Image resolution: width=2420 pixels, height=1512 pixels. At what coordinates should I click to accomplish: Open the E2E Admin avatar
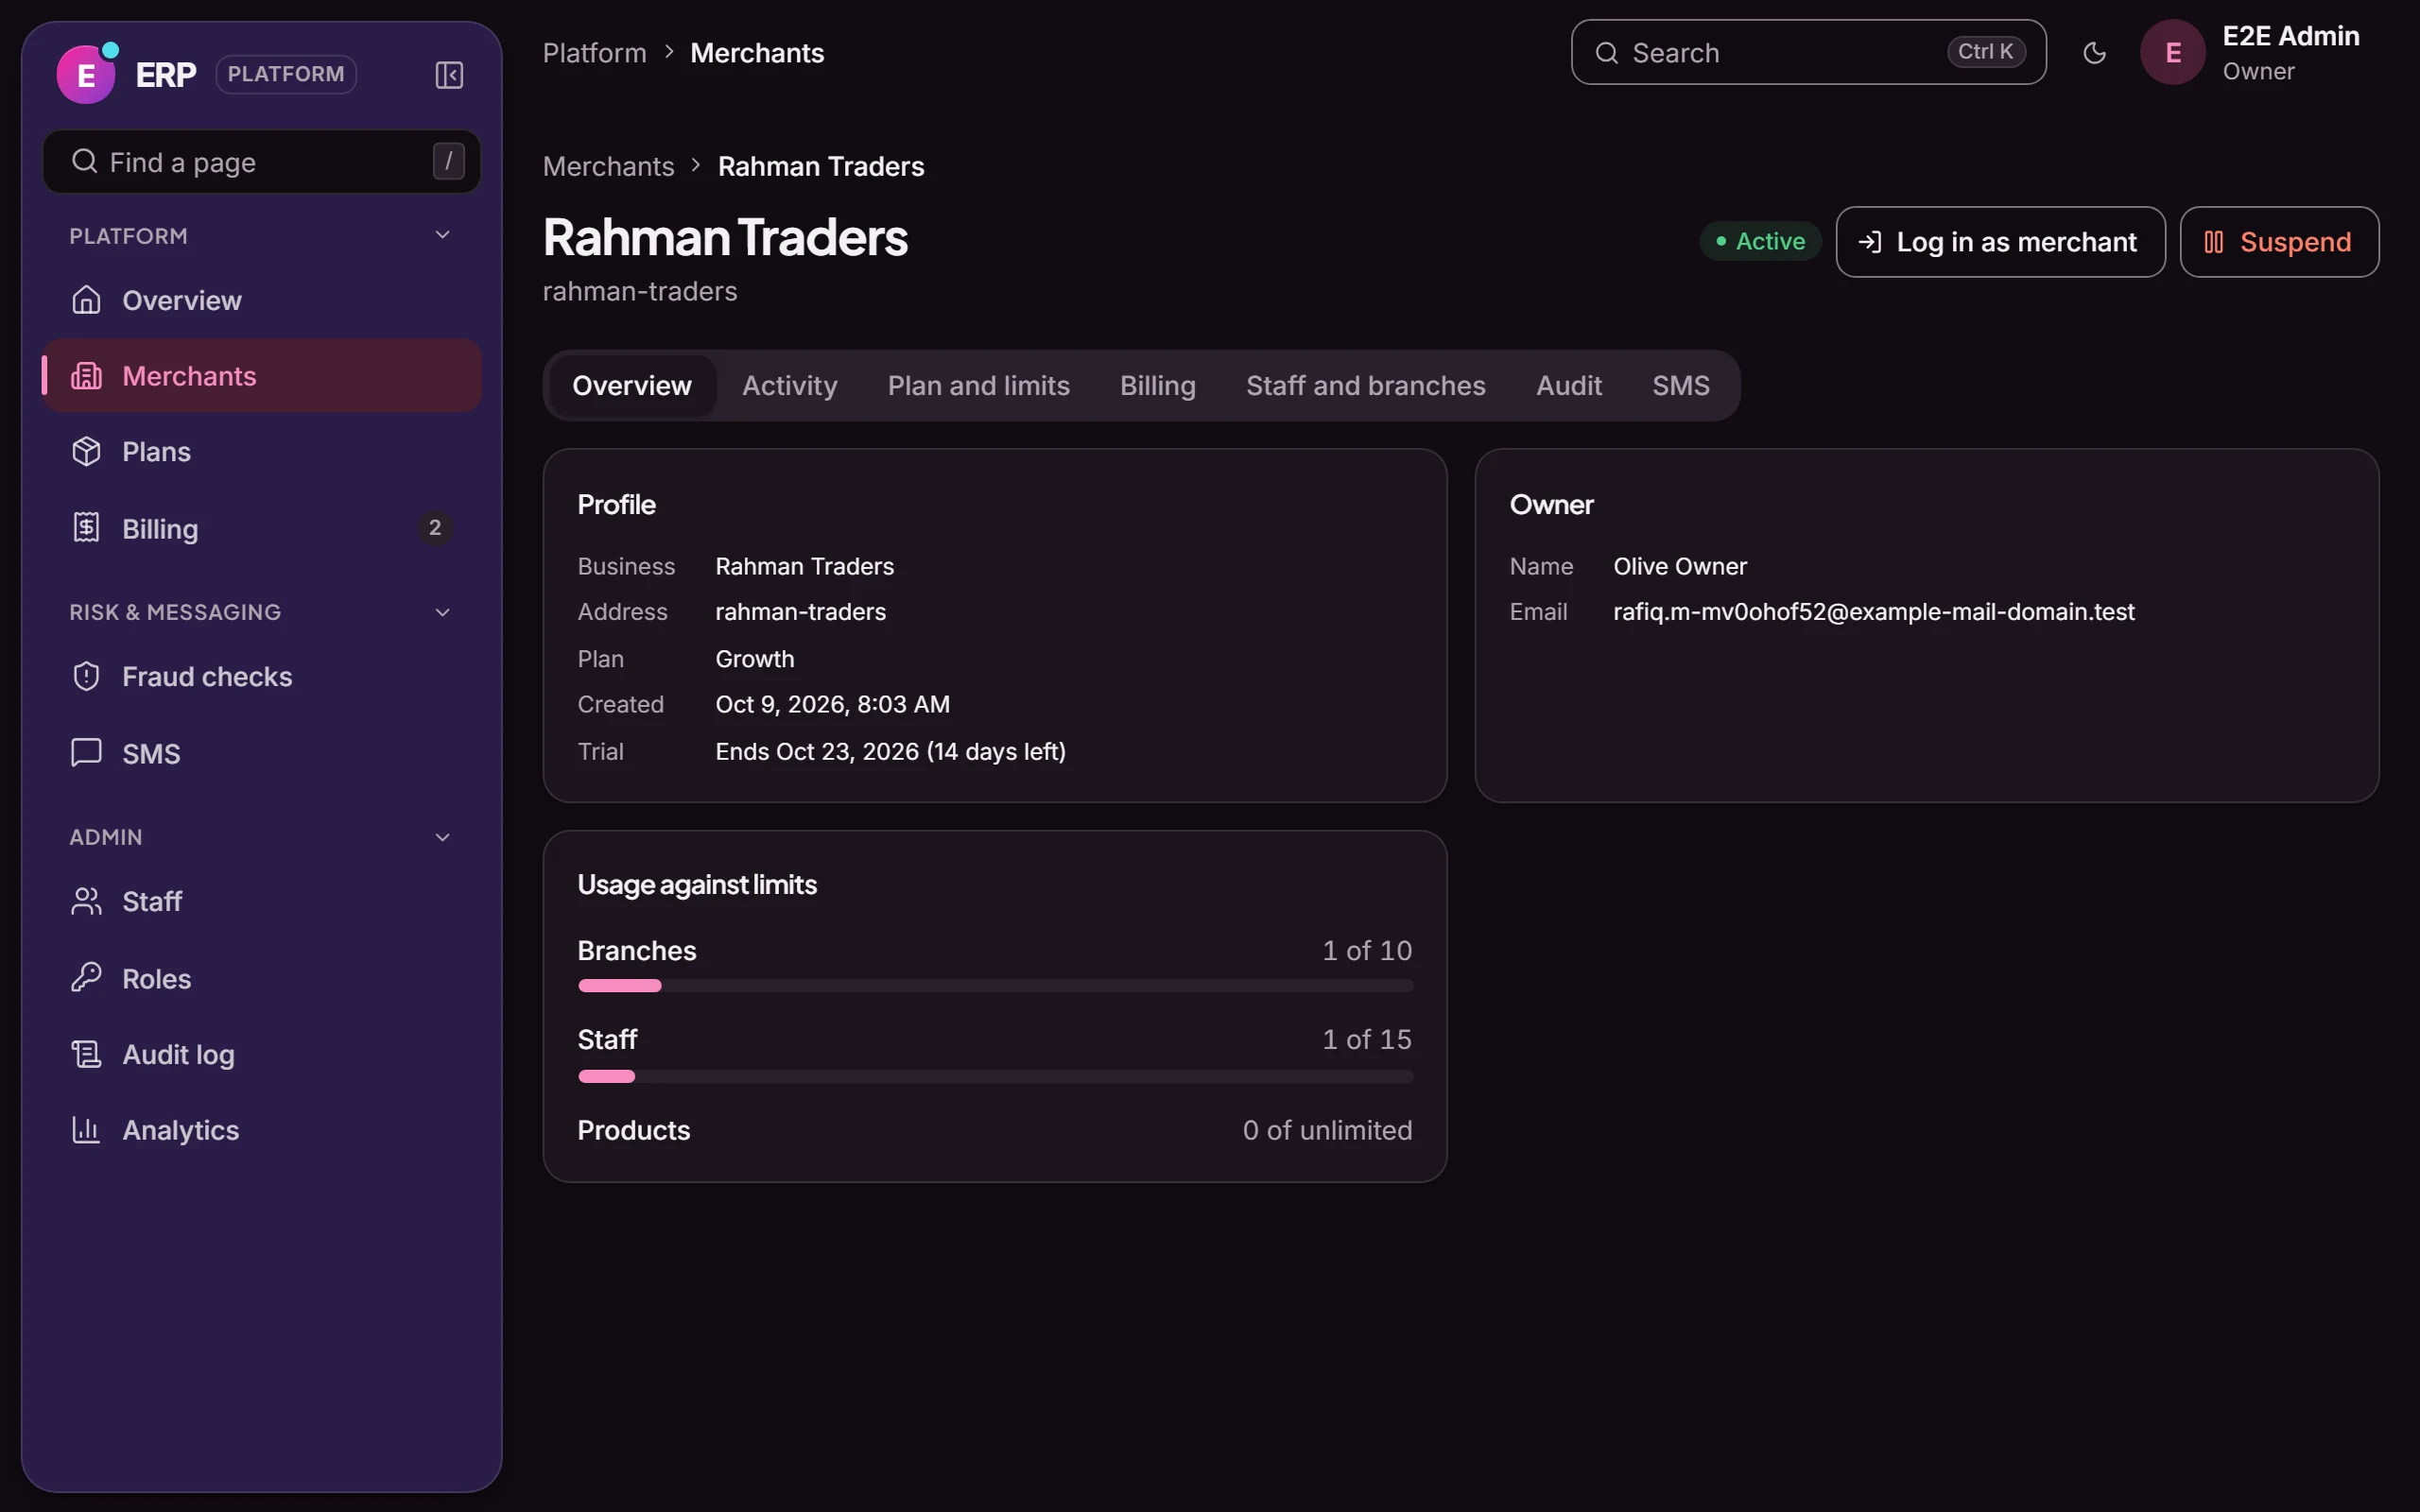[2172, 53]
